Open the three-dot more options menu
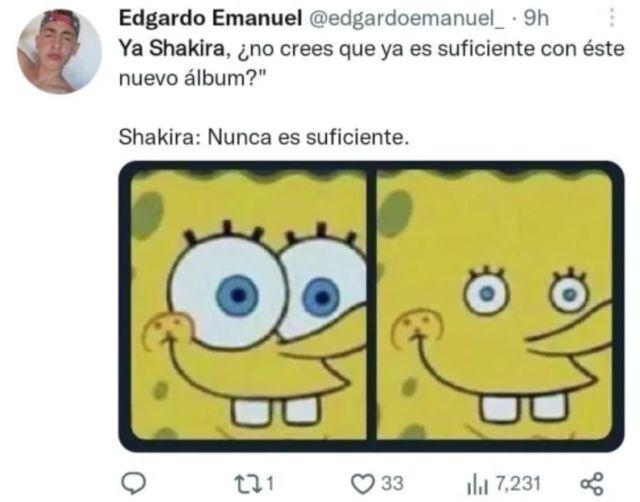This screenshot has height=502, width=640. coord(611,18)
